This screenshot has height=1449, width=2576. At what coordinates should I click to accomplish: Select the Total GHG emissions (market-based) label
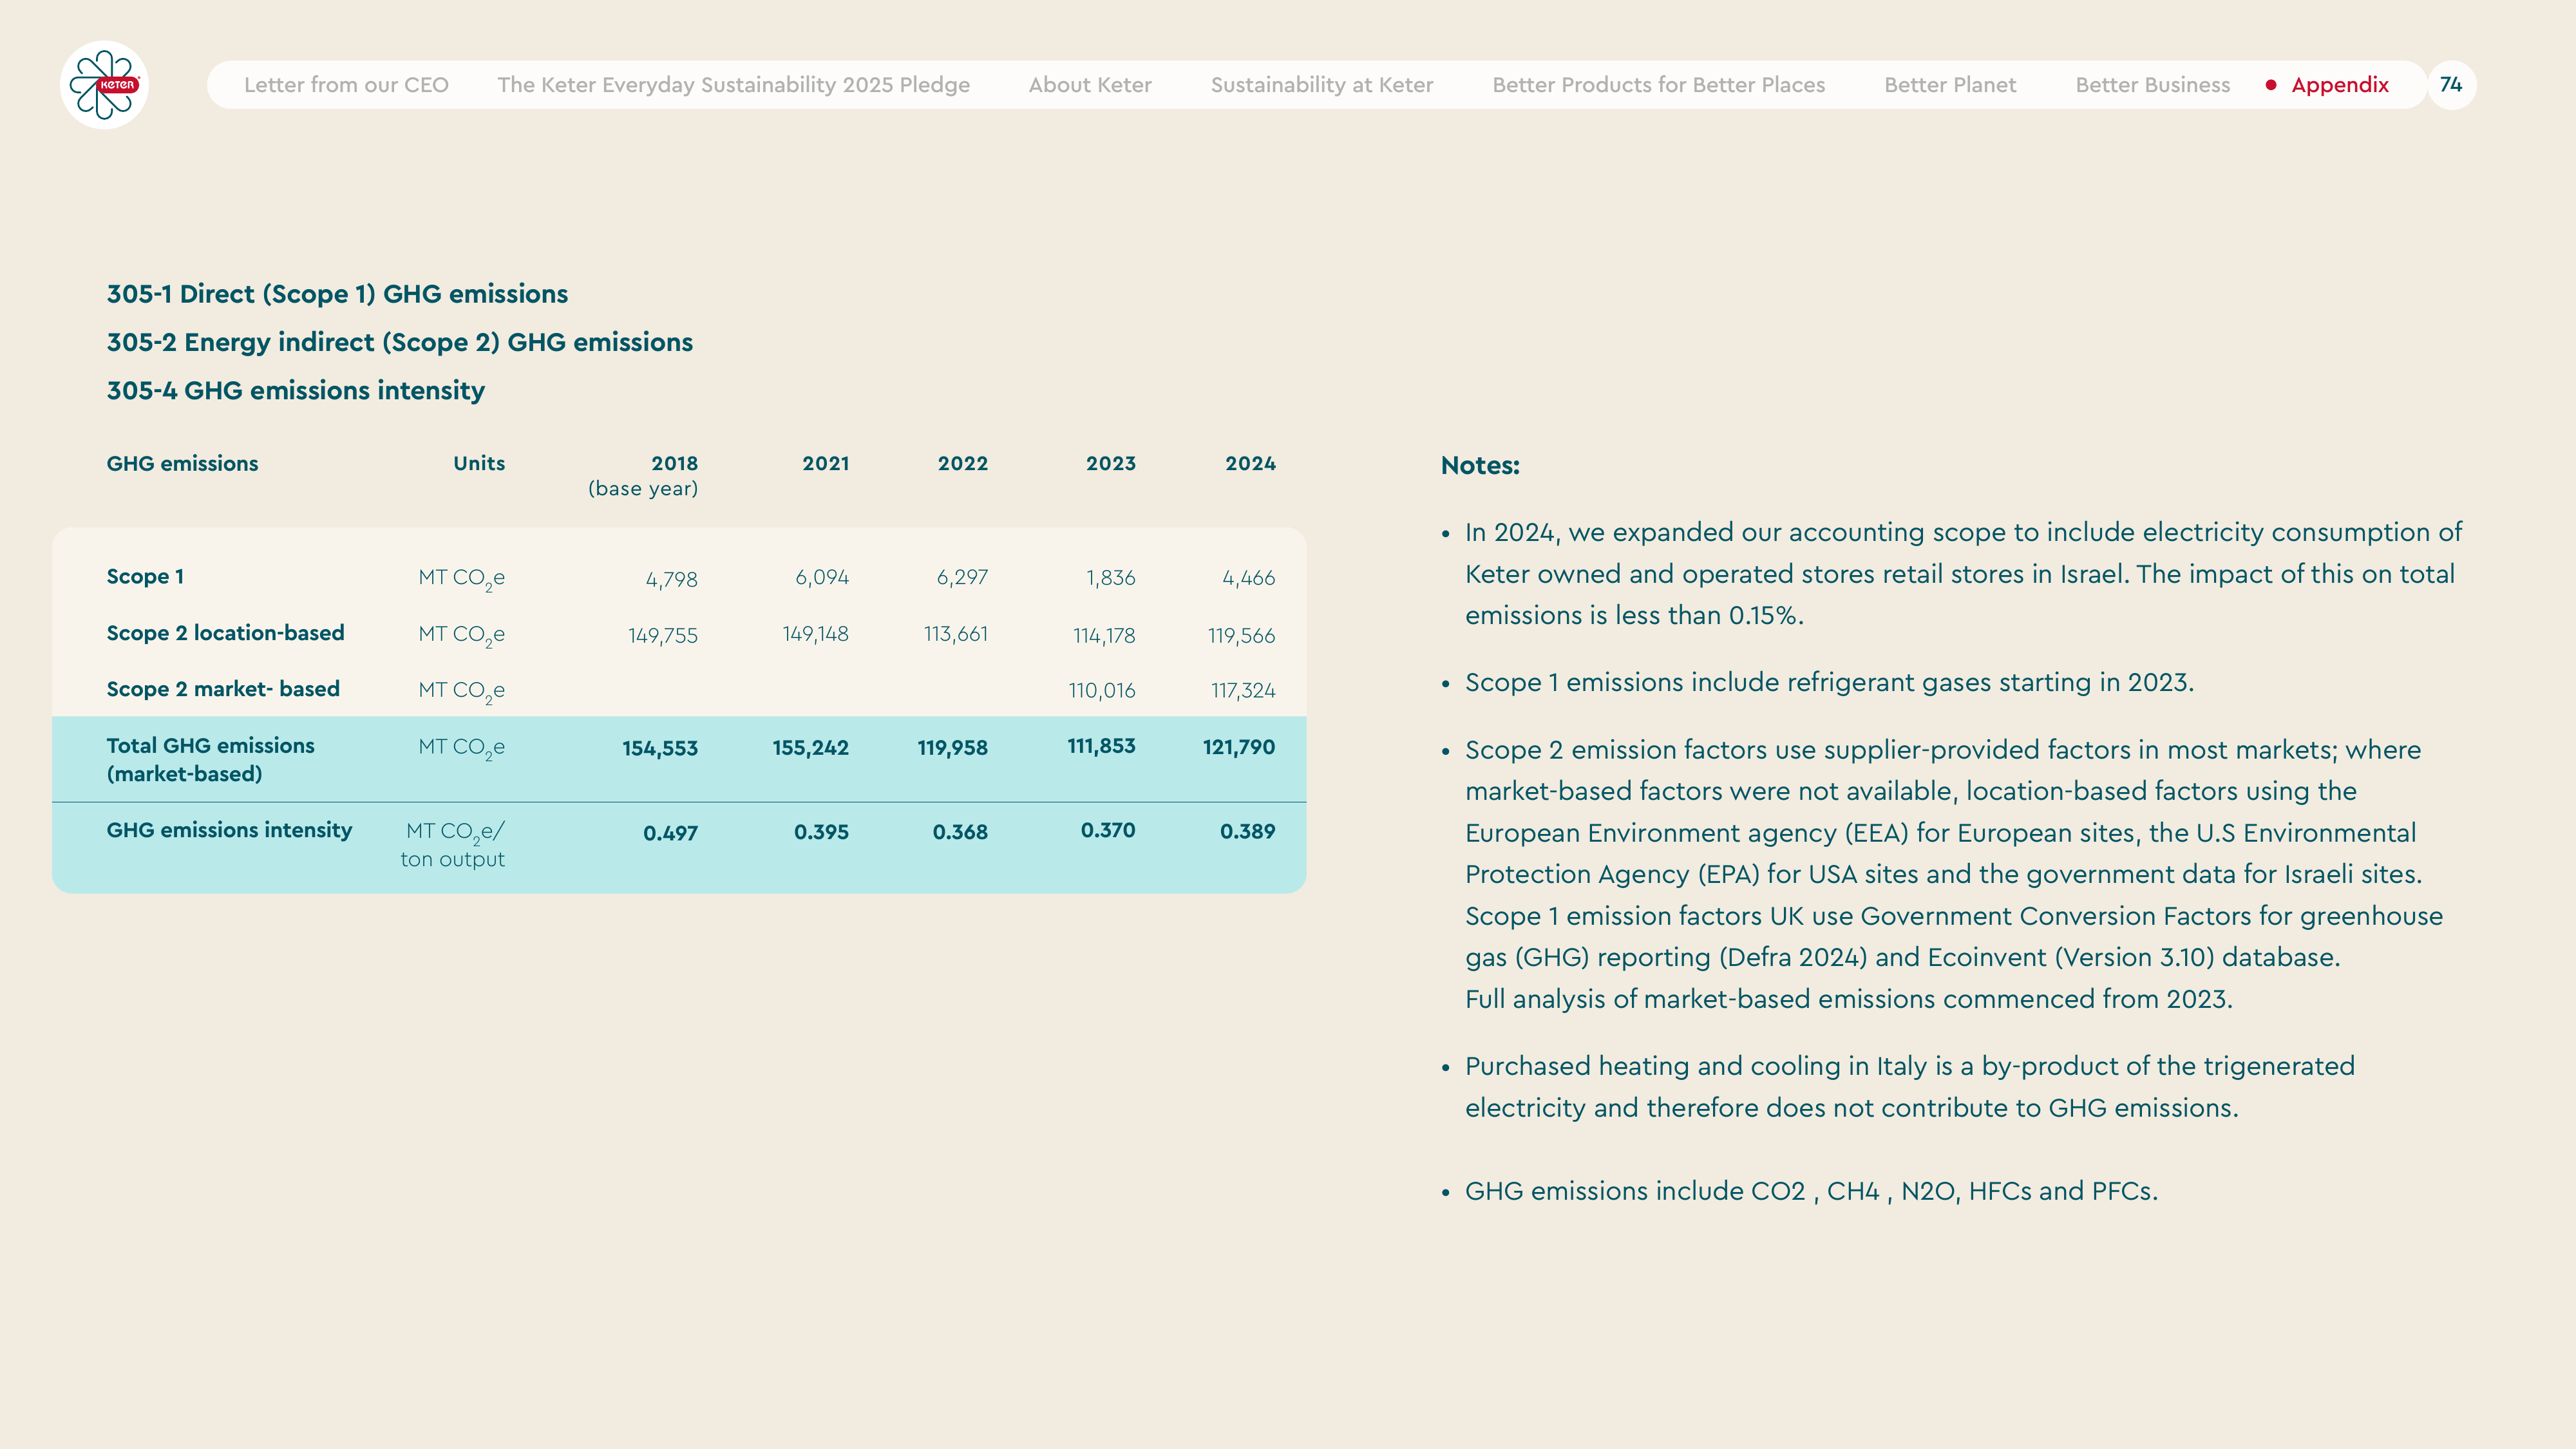[210, 759]
